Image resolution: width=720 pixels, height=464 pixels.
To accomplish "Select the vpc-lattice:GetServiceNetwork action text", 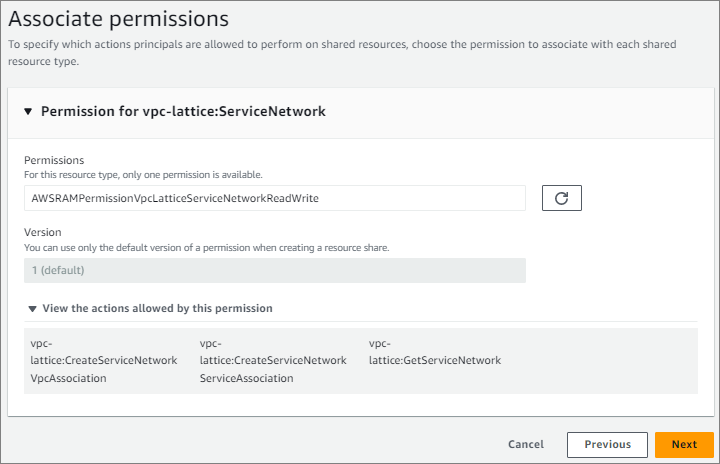I will (x=434, y=352).
